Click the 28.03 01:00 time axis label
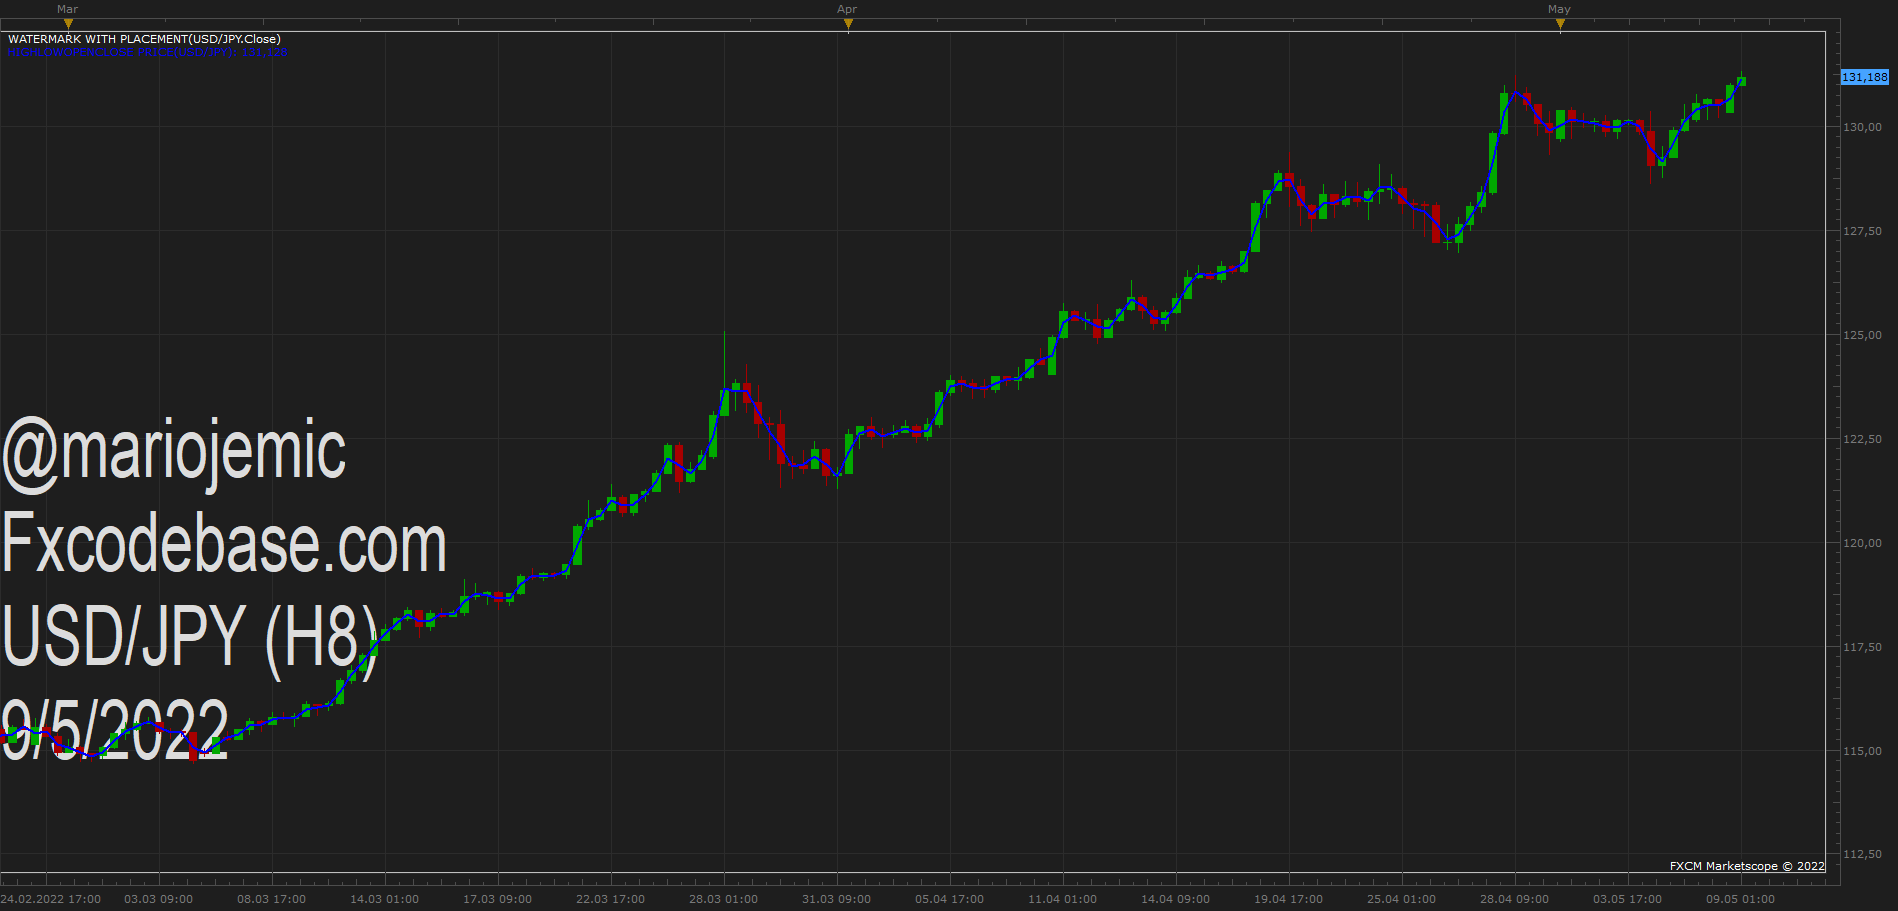 click(723, 899)
